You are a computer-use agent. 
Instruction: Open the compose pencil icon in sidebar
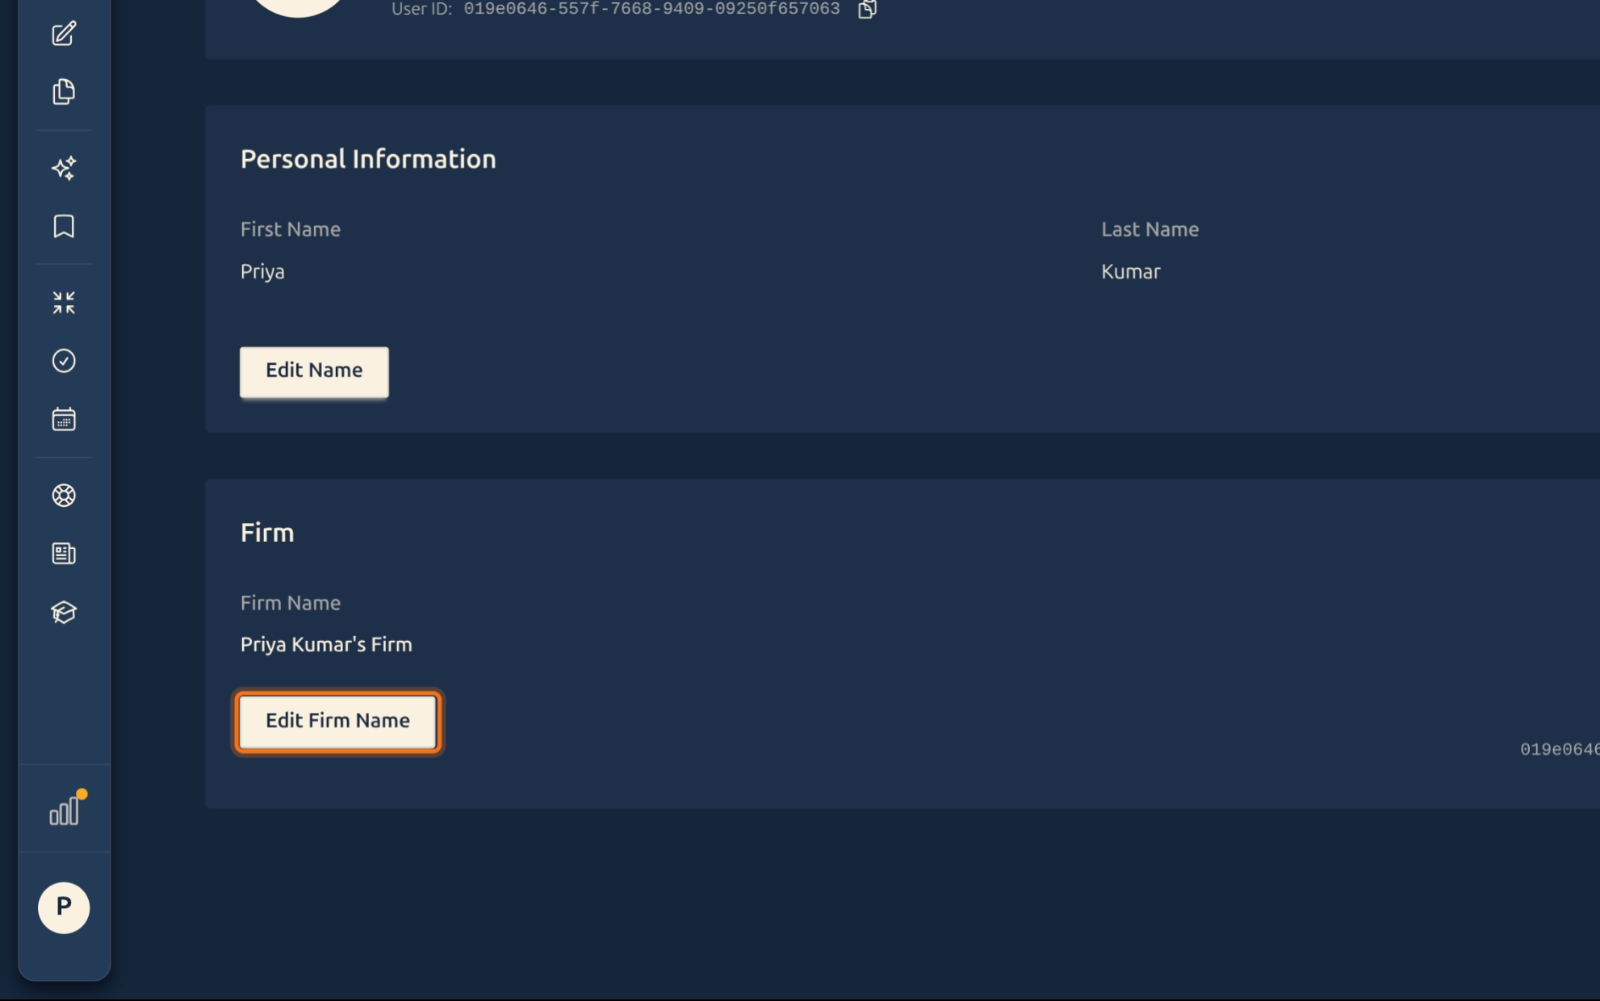pos(64,34)
